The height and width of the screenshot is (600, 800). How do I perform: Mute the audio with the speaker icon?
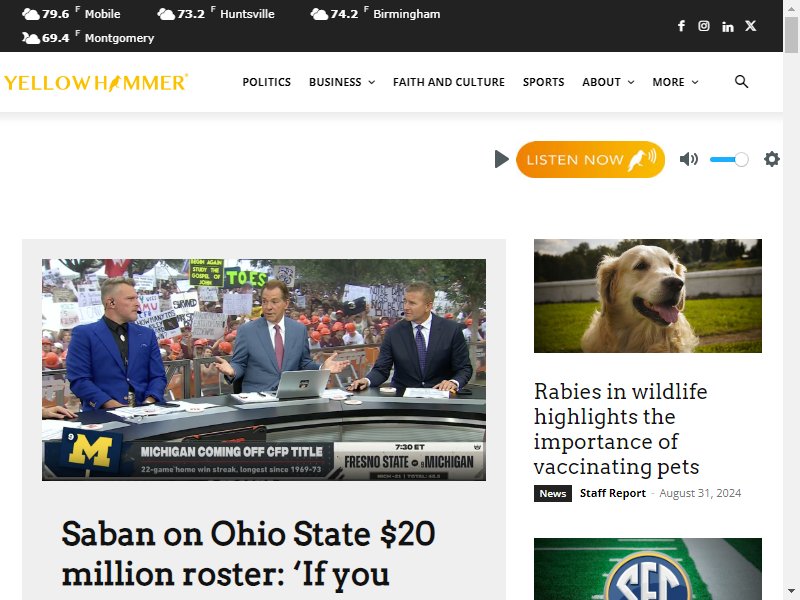[x=689, y=159]
